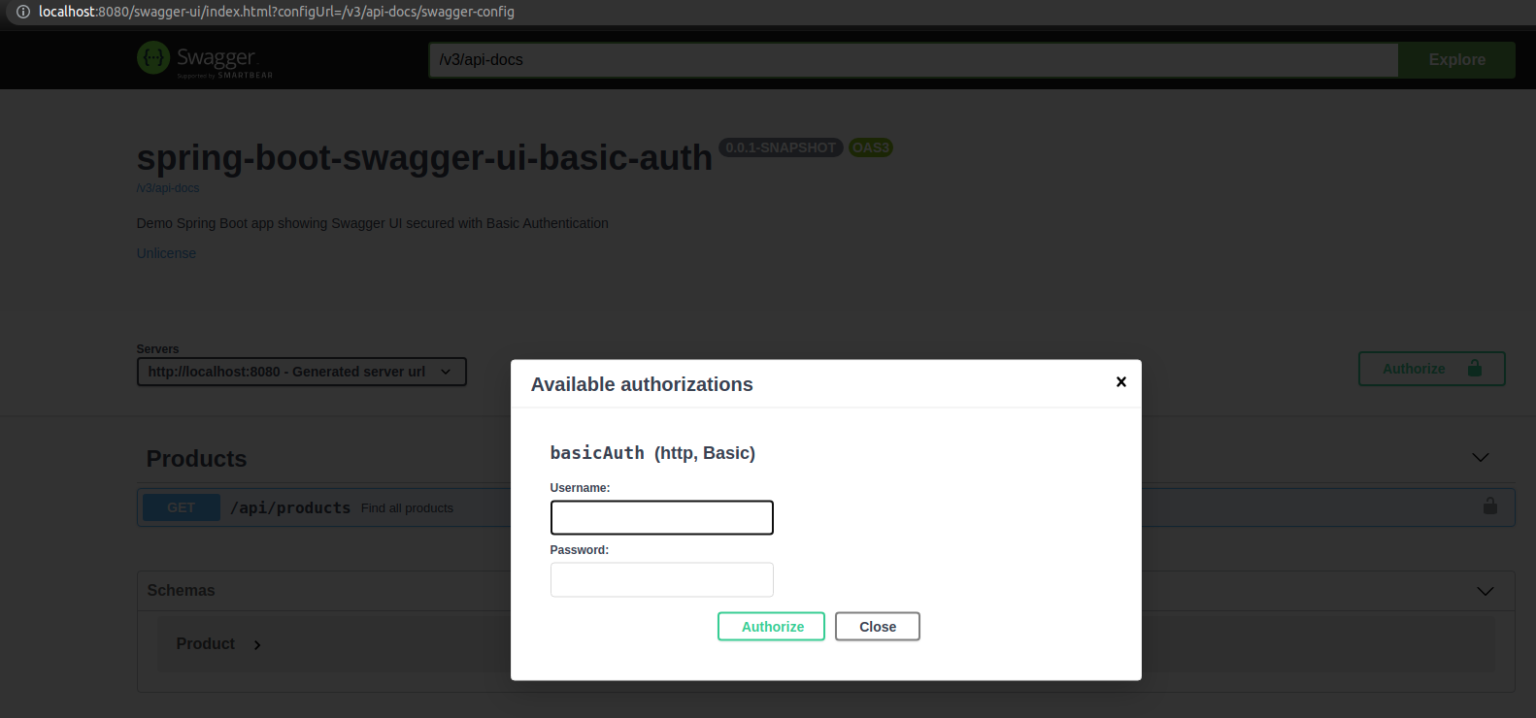Screen dimensions: 1536x718
Task: Open the Servers dropdown
Action: pos(302,372)
